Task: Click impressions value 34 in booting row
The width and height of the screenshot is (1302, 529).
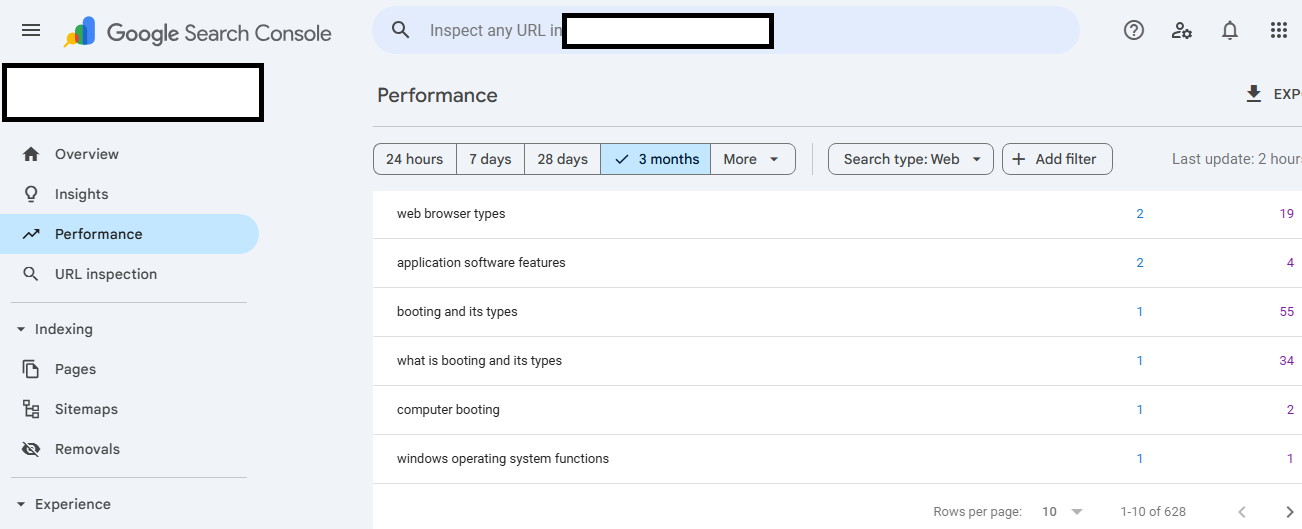Action: 1287,361
